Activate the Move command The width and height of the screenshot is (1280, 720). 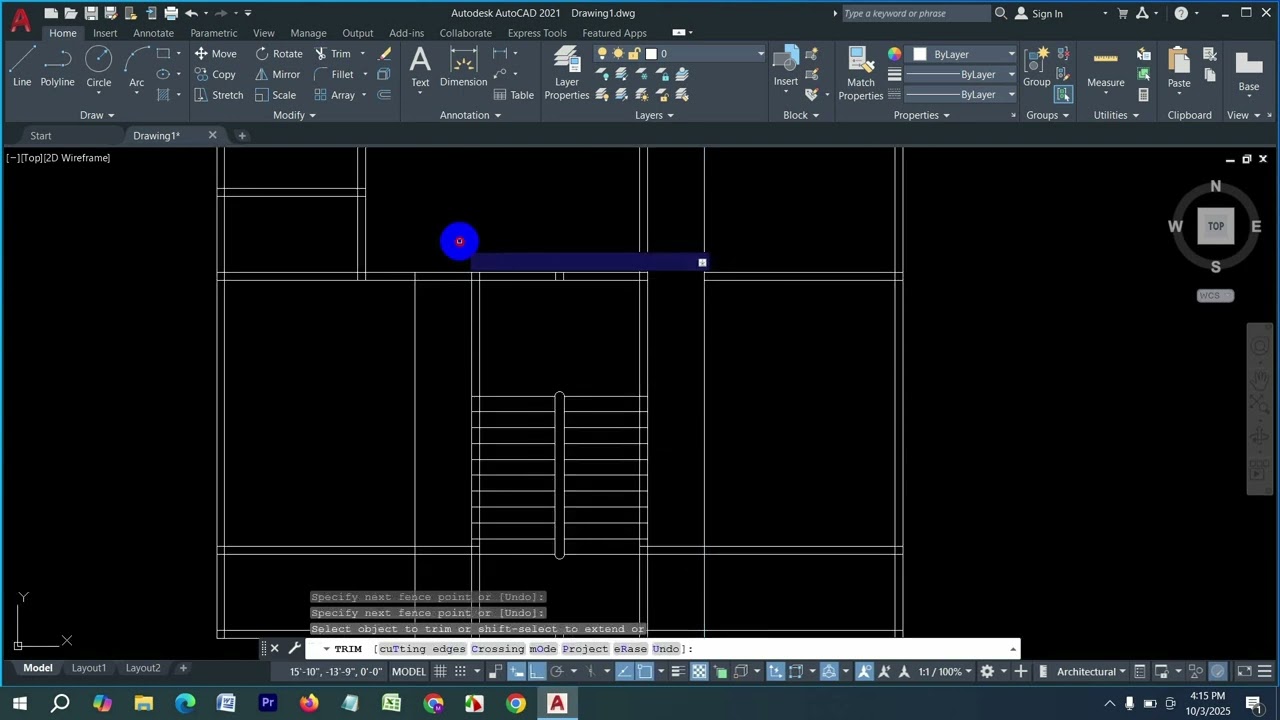pyautogui.click(x=215, y=54)
